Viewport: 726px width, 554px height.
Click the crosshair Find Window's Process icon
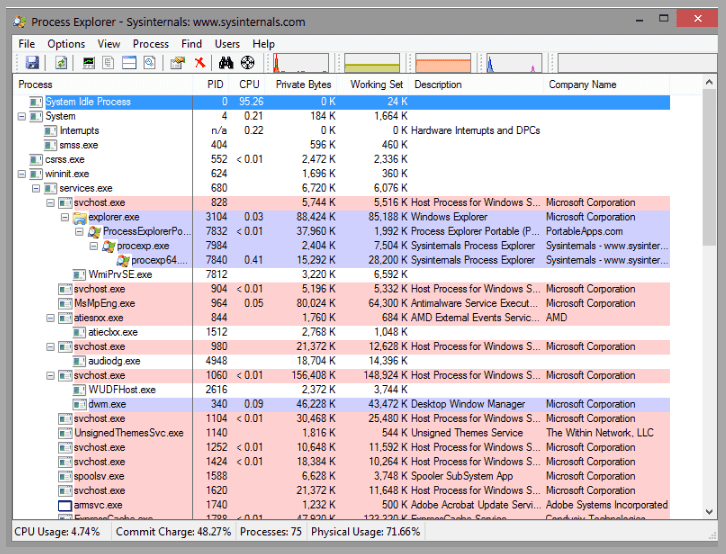click(x=248, y=63)
